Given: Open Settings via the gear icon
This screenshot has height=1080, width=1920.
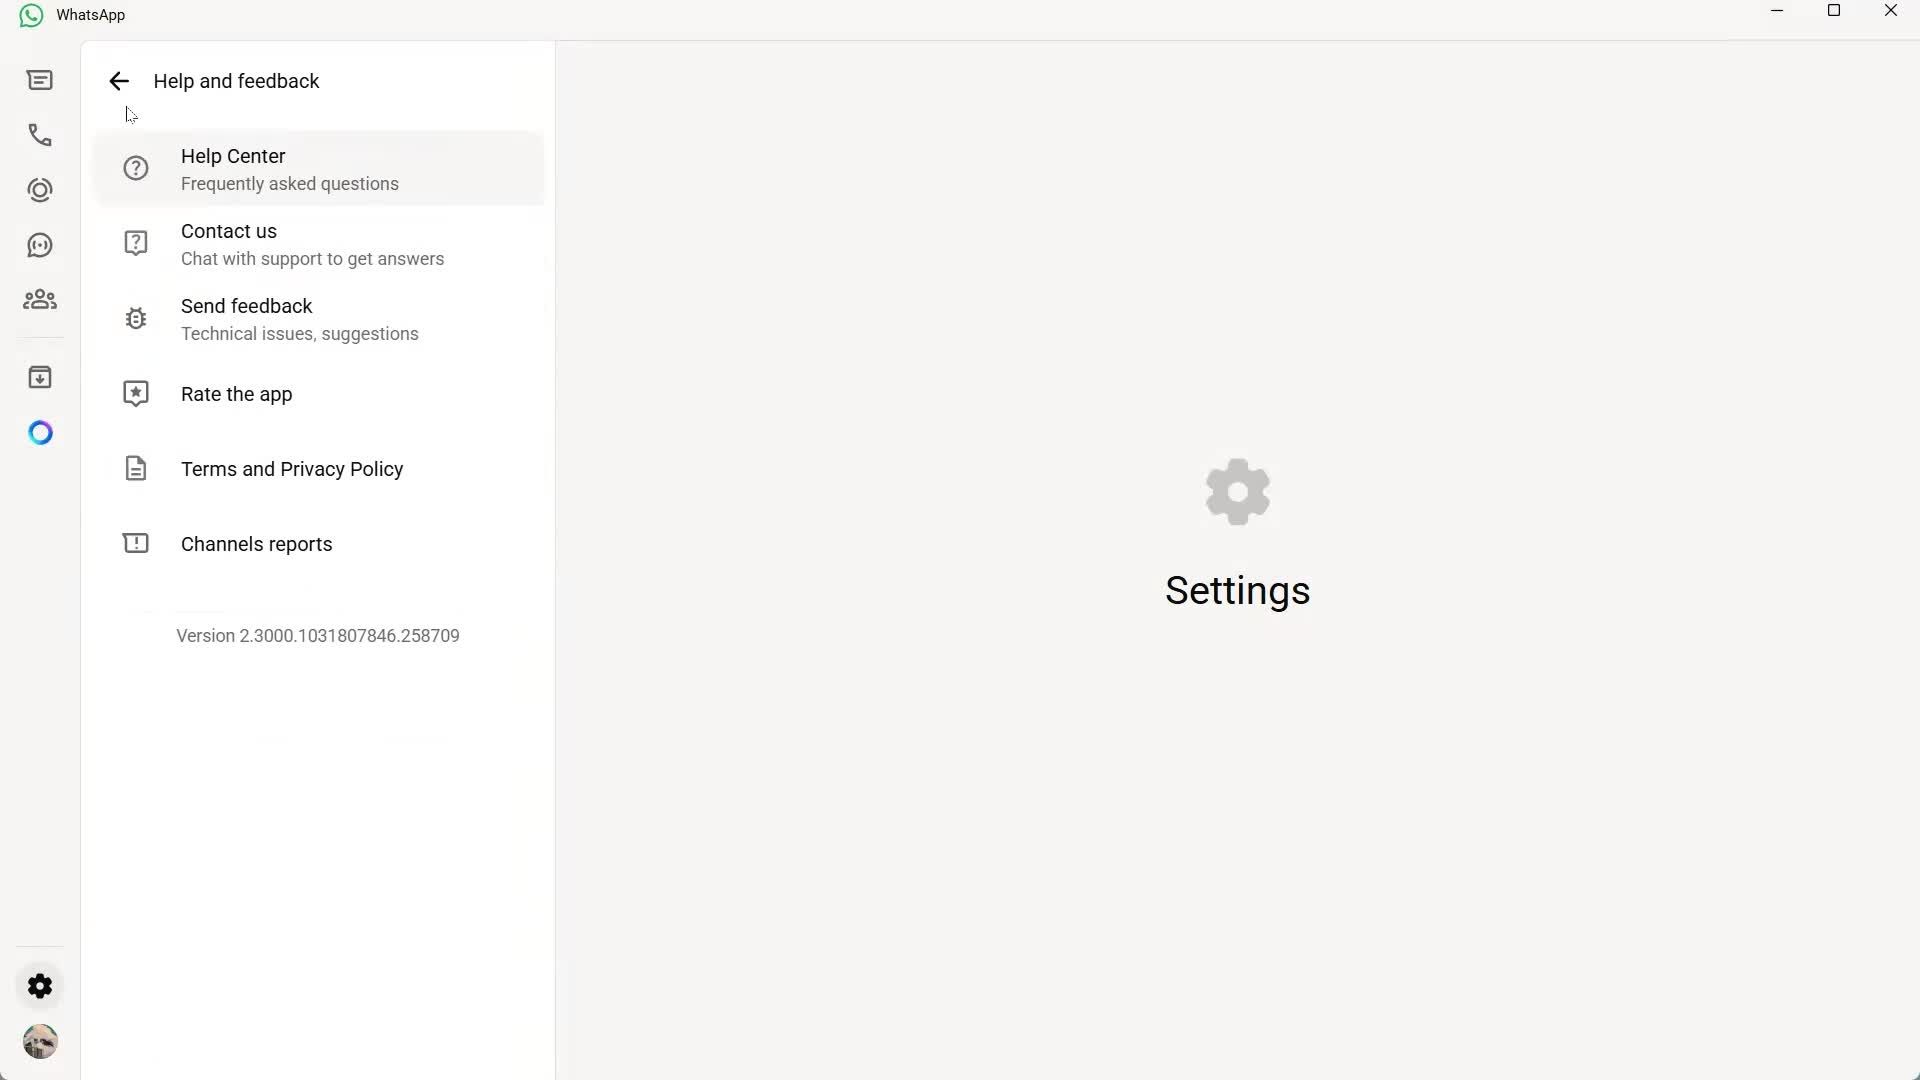Looking at the screenshot, I should 40,985.
